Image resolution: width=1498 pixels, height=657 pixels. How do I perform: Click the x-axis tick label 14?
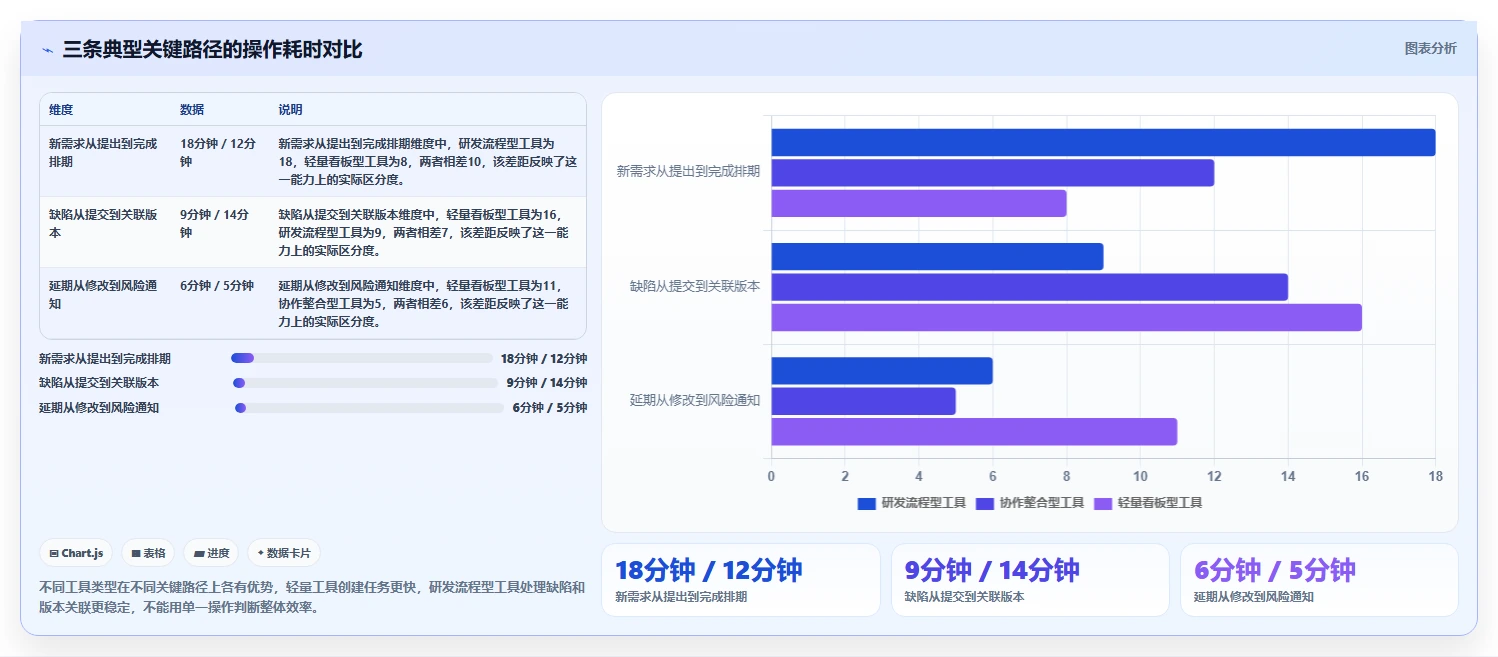tap(1288, 476)
